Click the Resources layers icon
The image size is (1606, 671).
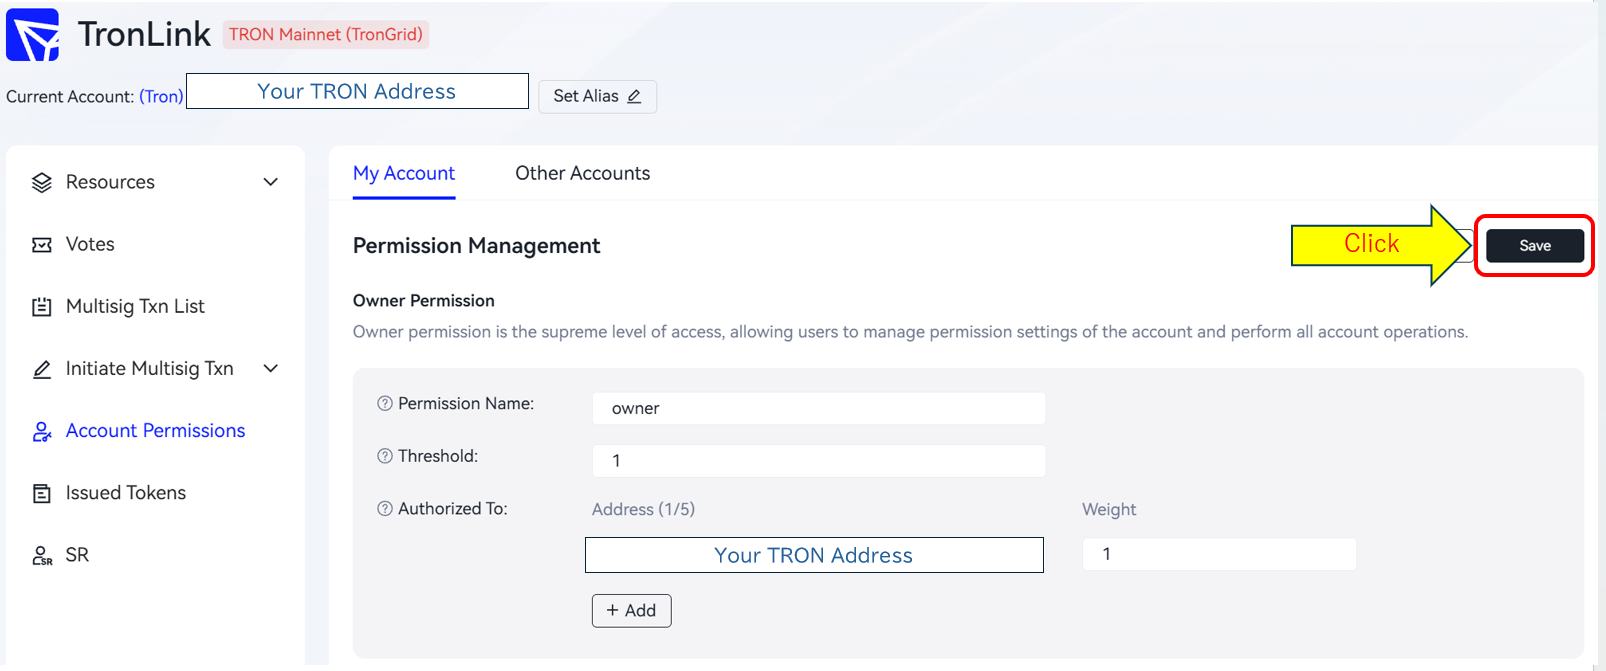pos(42,182)
